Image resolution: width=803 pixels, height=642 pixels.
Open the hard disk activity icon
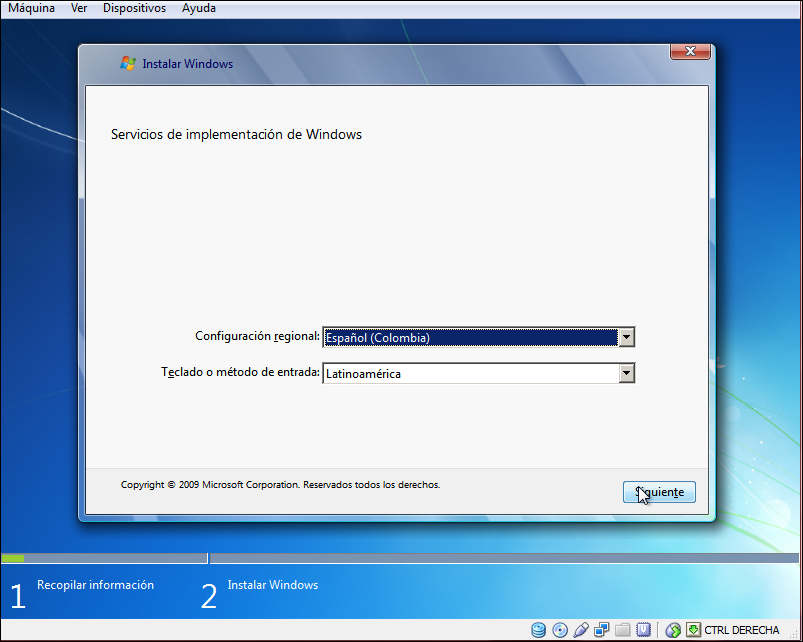538,630
